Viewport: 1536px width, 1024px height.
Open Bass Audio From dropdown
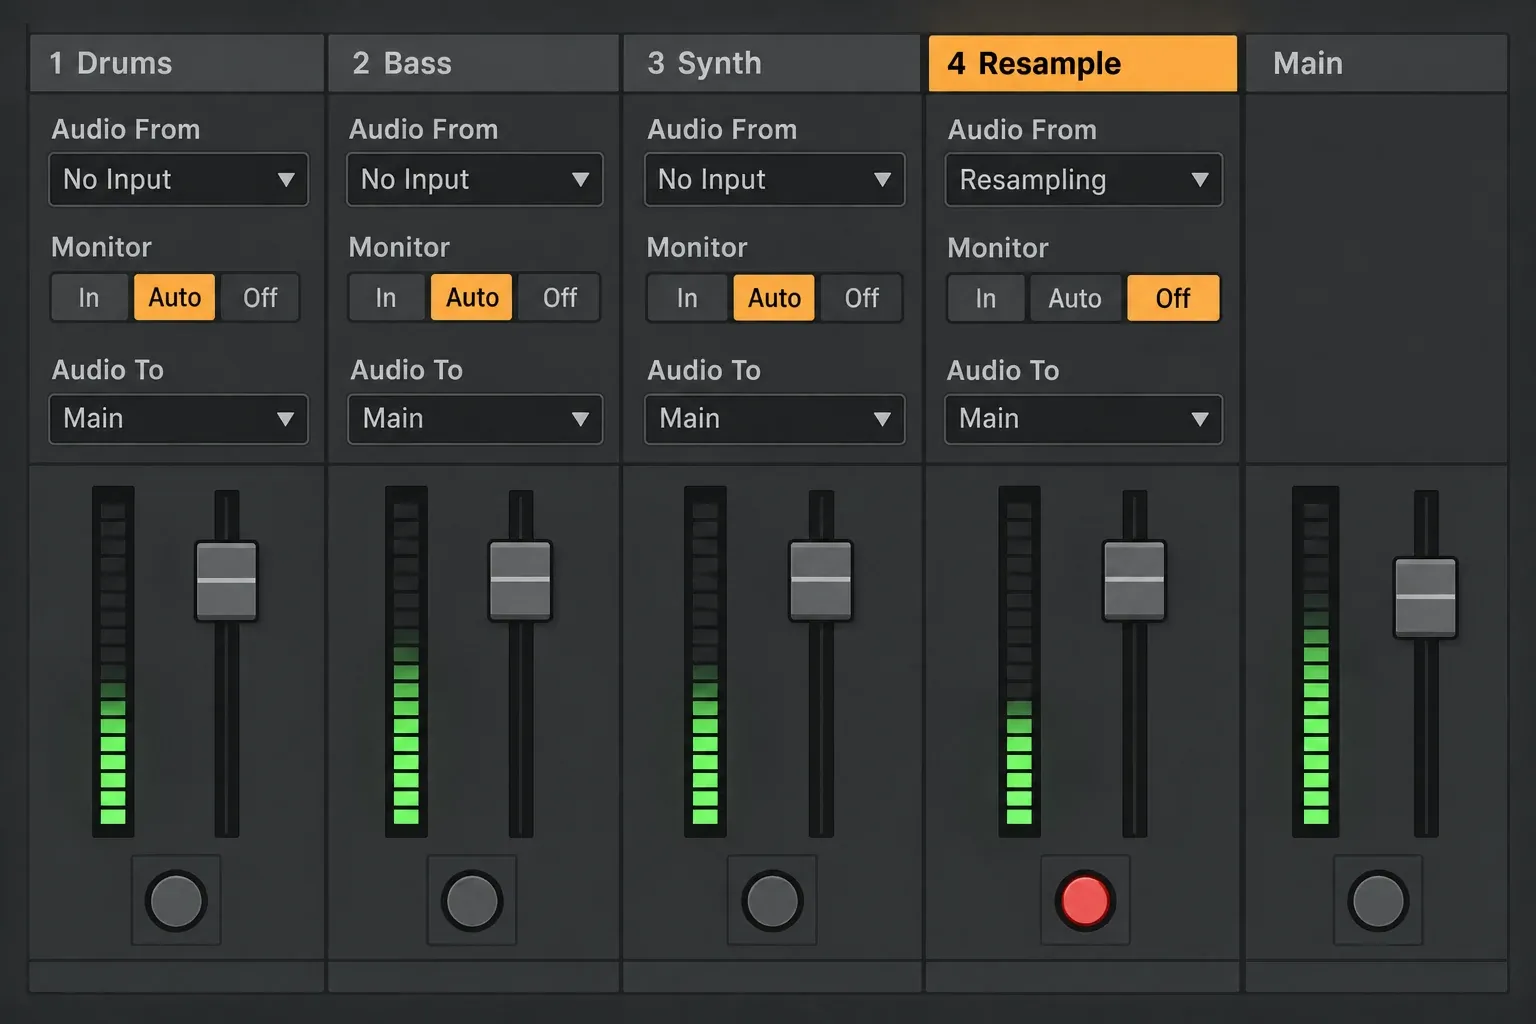(x=475, y=179)
